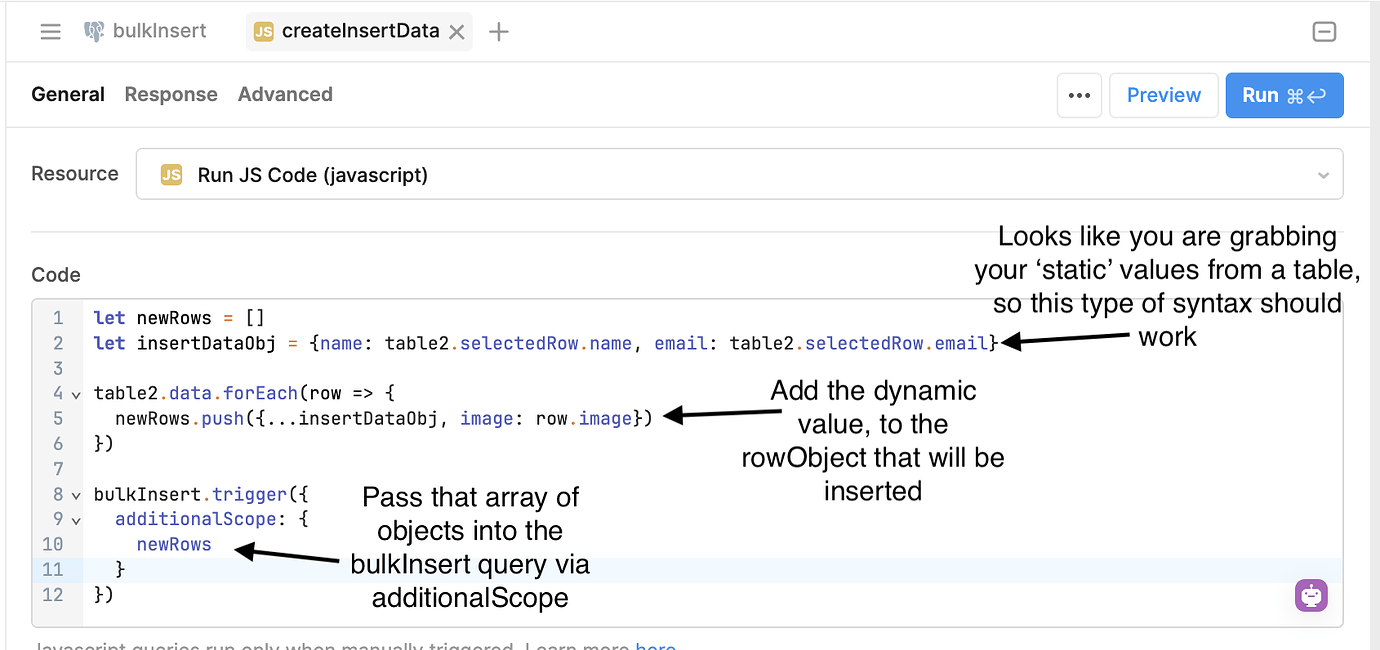Image resolution: width=1380 pixels, height=650 pixels.
Task: Click the JS icon in Resource selector
Action: coord(172,175)
